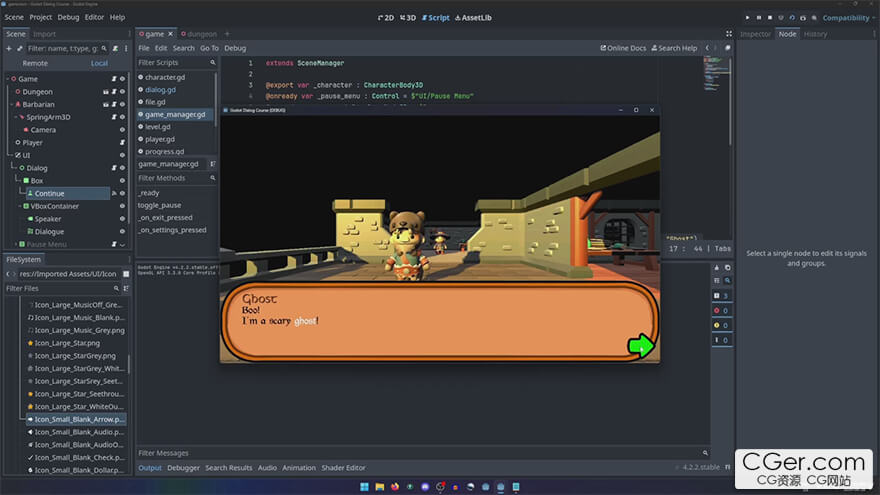Toggle visibility of SpringArm3D
The image size is (880, 495).
[x=122, y=117]
